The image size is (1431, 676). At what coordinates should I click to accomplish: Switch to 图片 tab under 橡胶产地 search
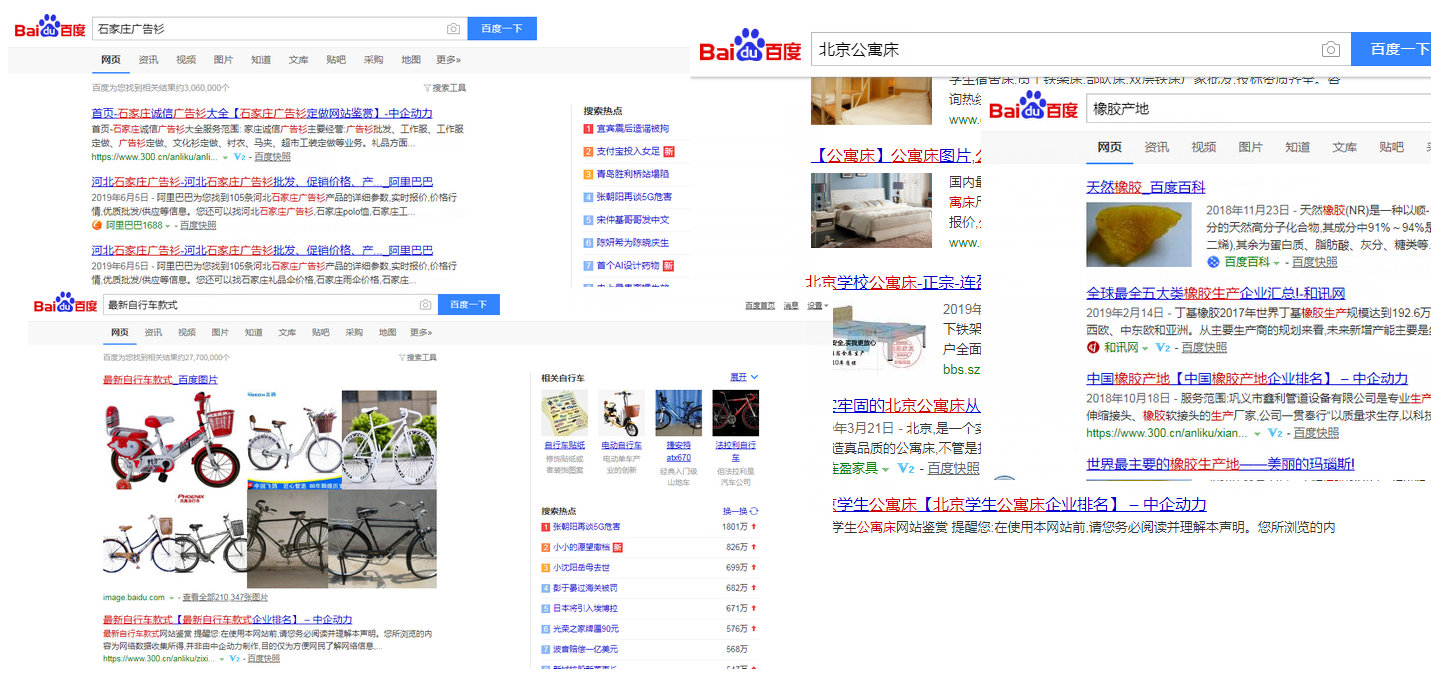pyautogui.click(x=1250, y=147)
